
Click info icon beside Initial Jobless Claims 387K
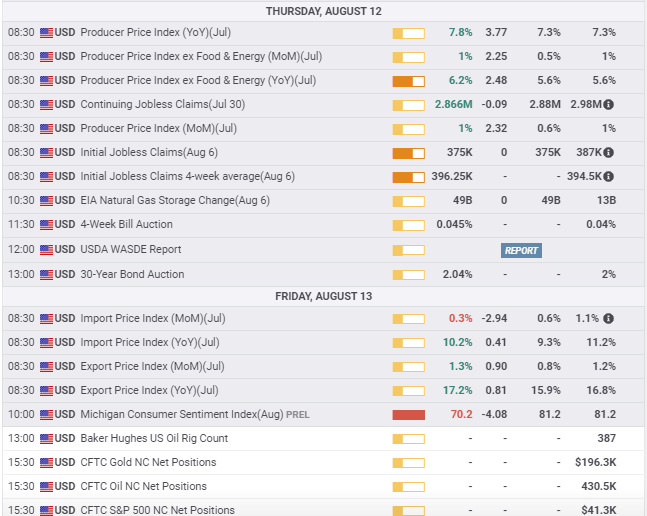608,153
